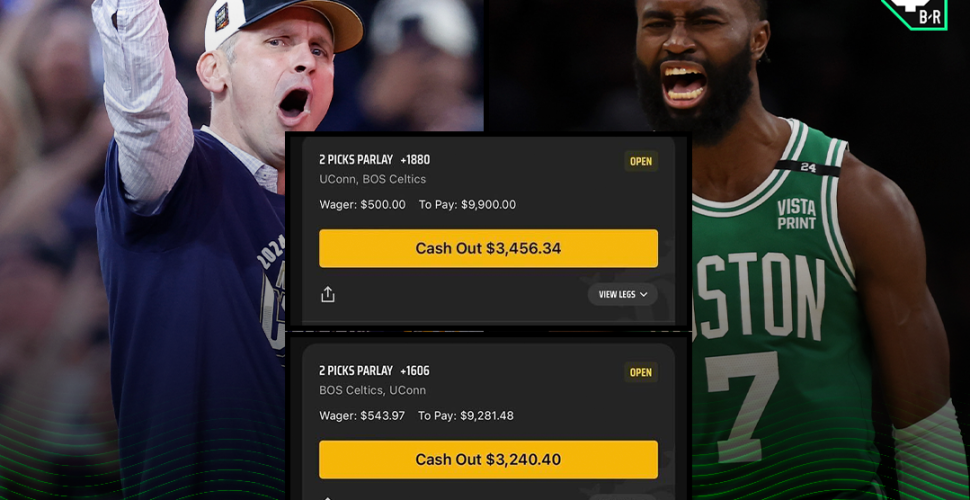
Task: Tap the share icon on the +1880 parlay
Action: click(x=328, y=295)
